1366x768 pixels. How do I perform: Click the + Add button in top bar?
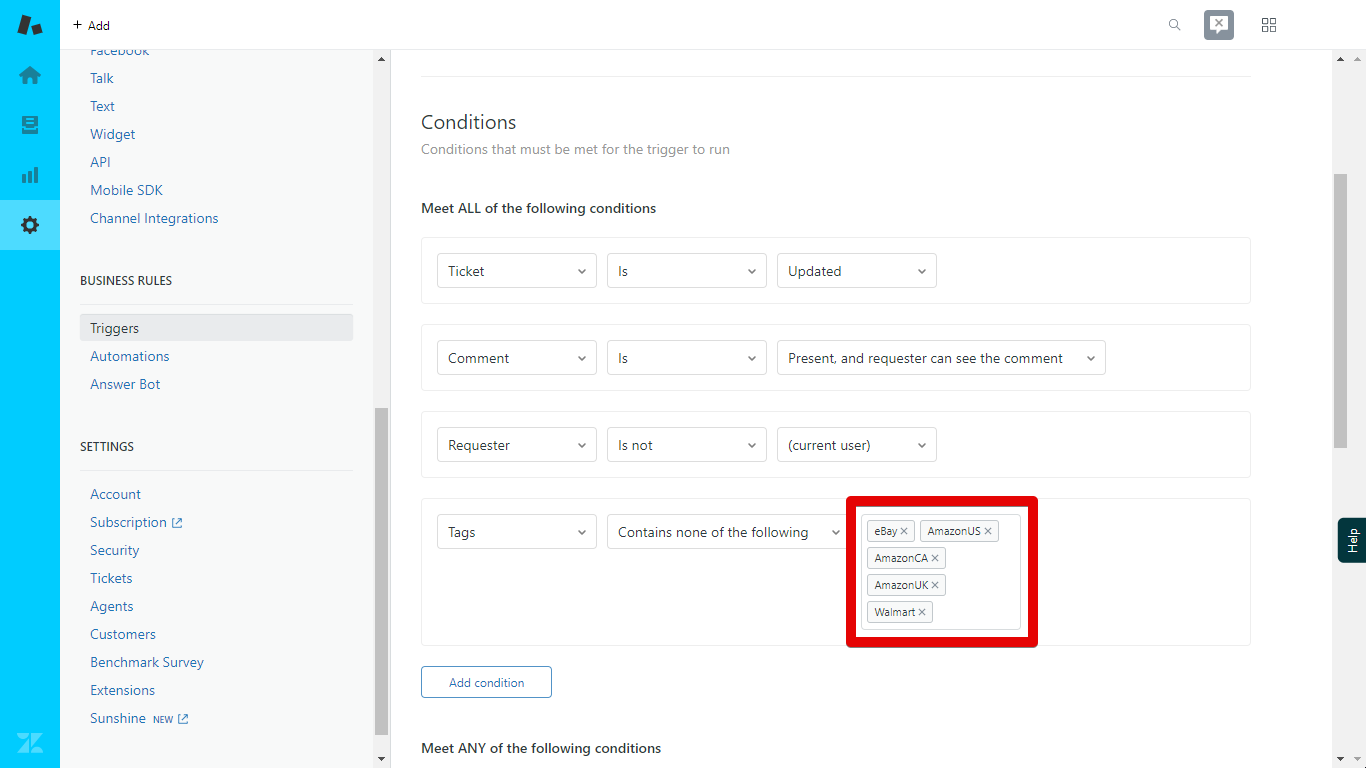tap(91, 24)
